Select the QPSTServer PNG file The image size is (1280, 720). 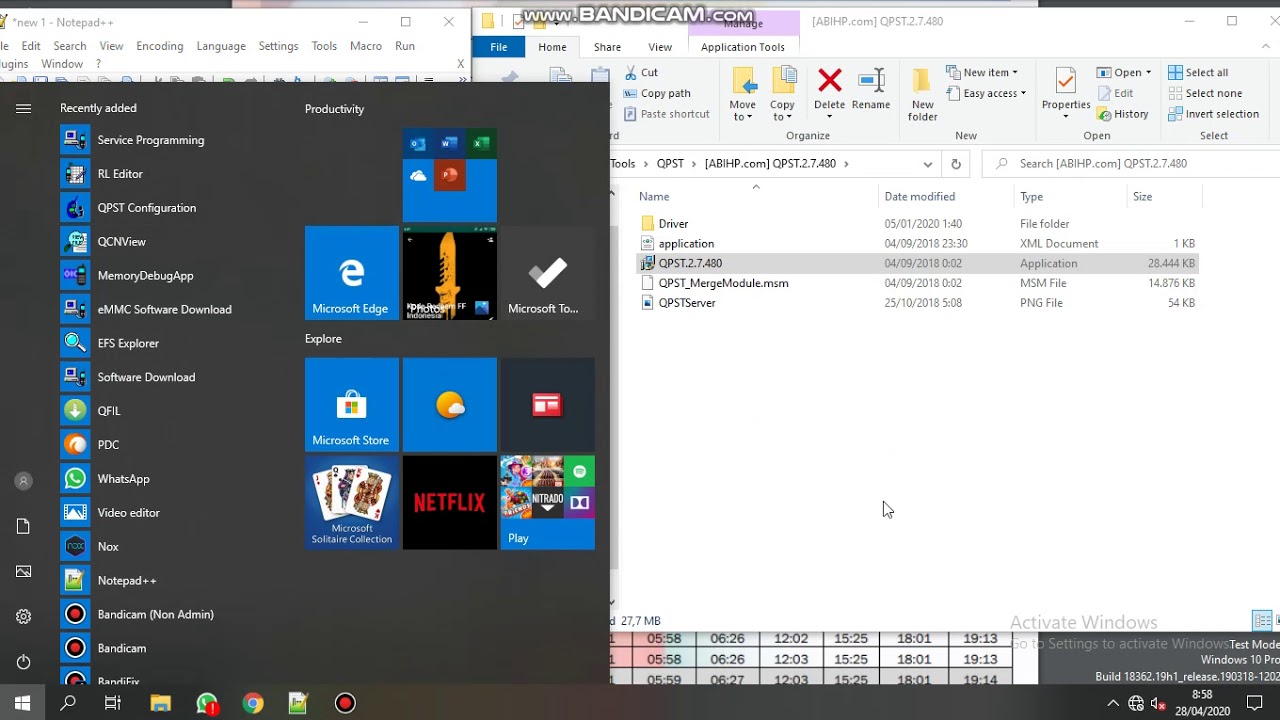pyautogui.click(x=687, y=303)
